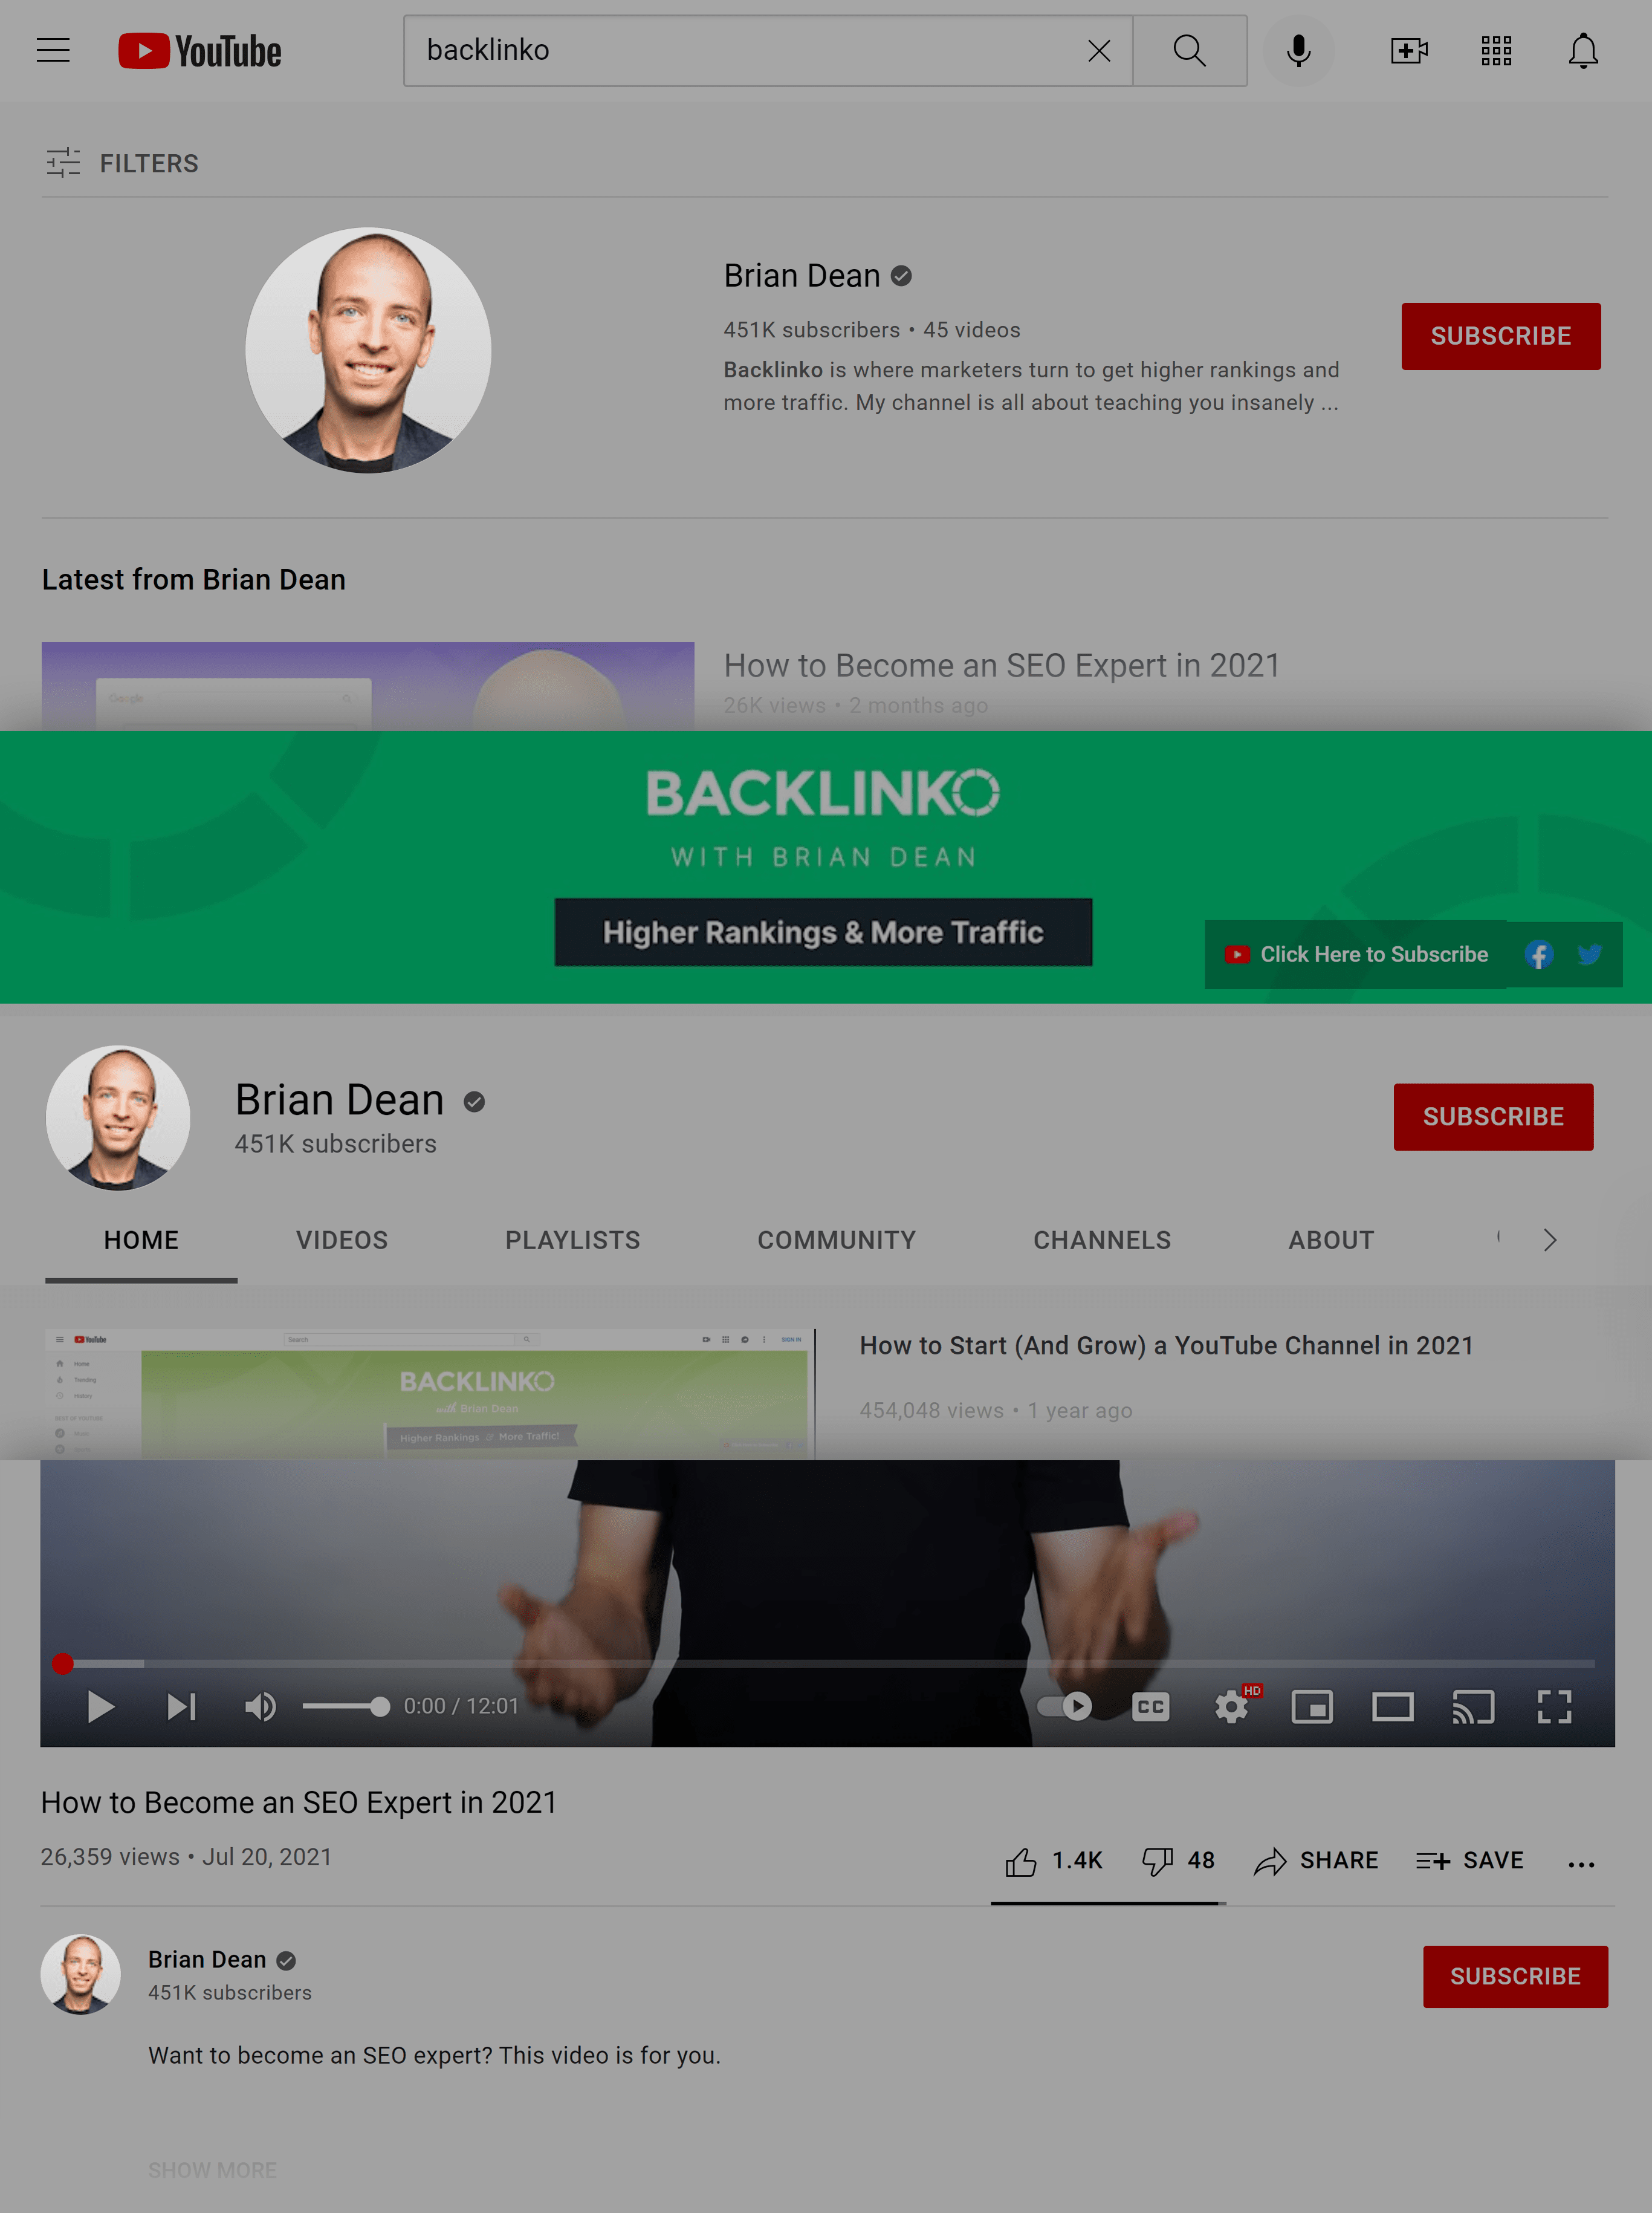Select the VIDEOS tab on Brian Dean channel

342,1240
